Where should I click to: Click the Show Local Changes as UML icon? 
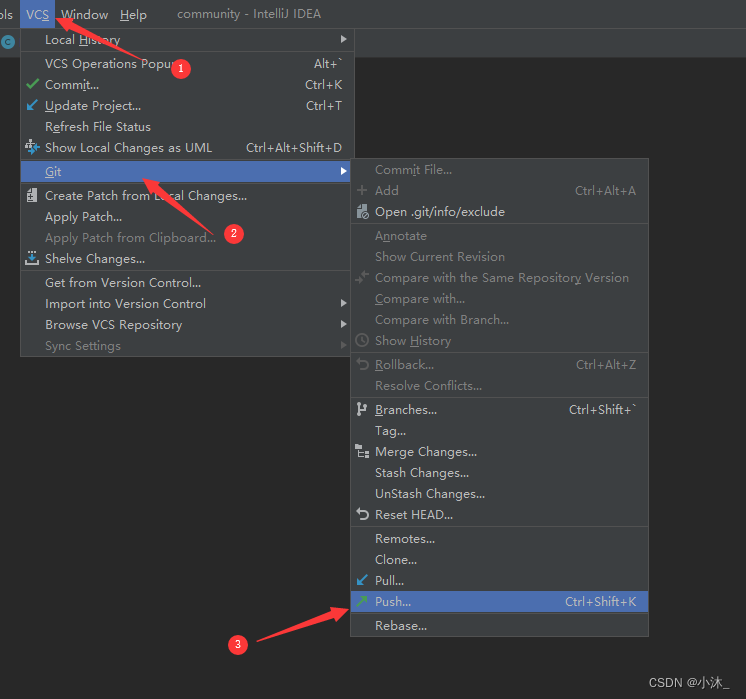click(32, 147)
